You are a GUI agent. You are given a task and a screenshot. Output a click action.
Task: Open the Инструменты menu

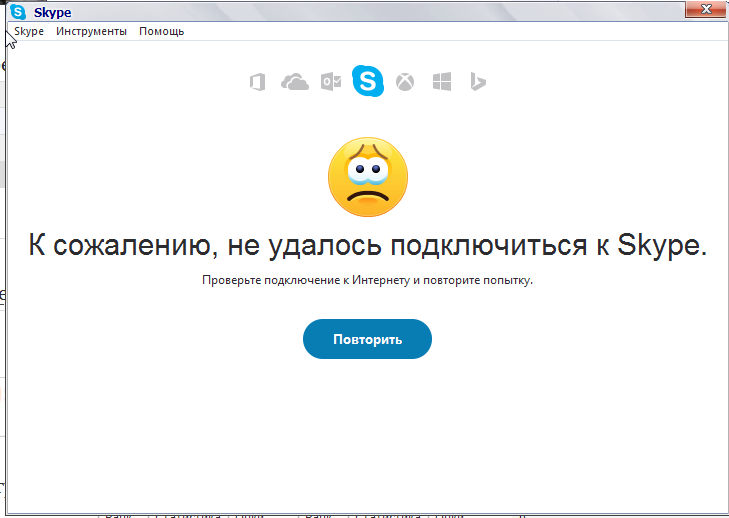click(91, 31)
